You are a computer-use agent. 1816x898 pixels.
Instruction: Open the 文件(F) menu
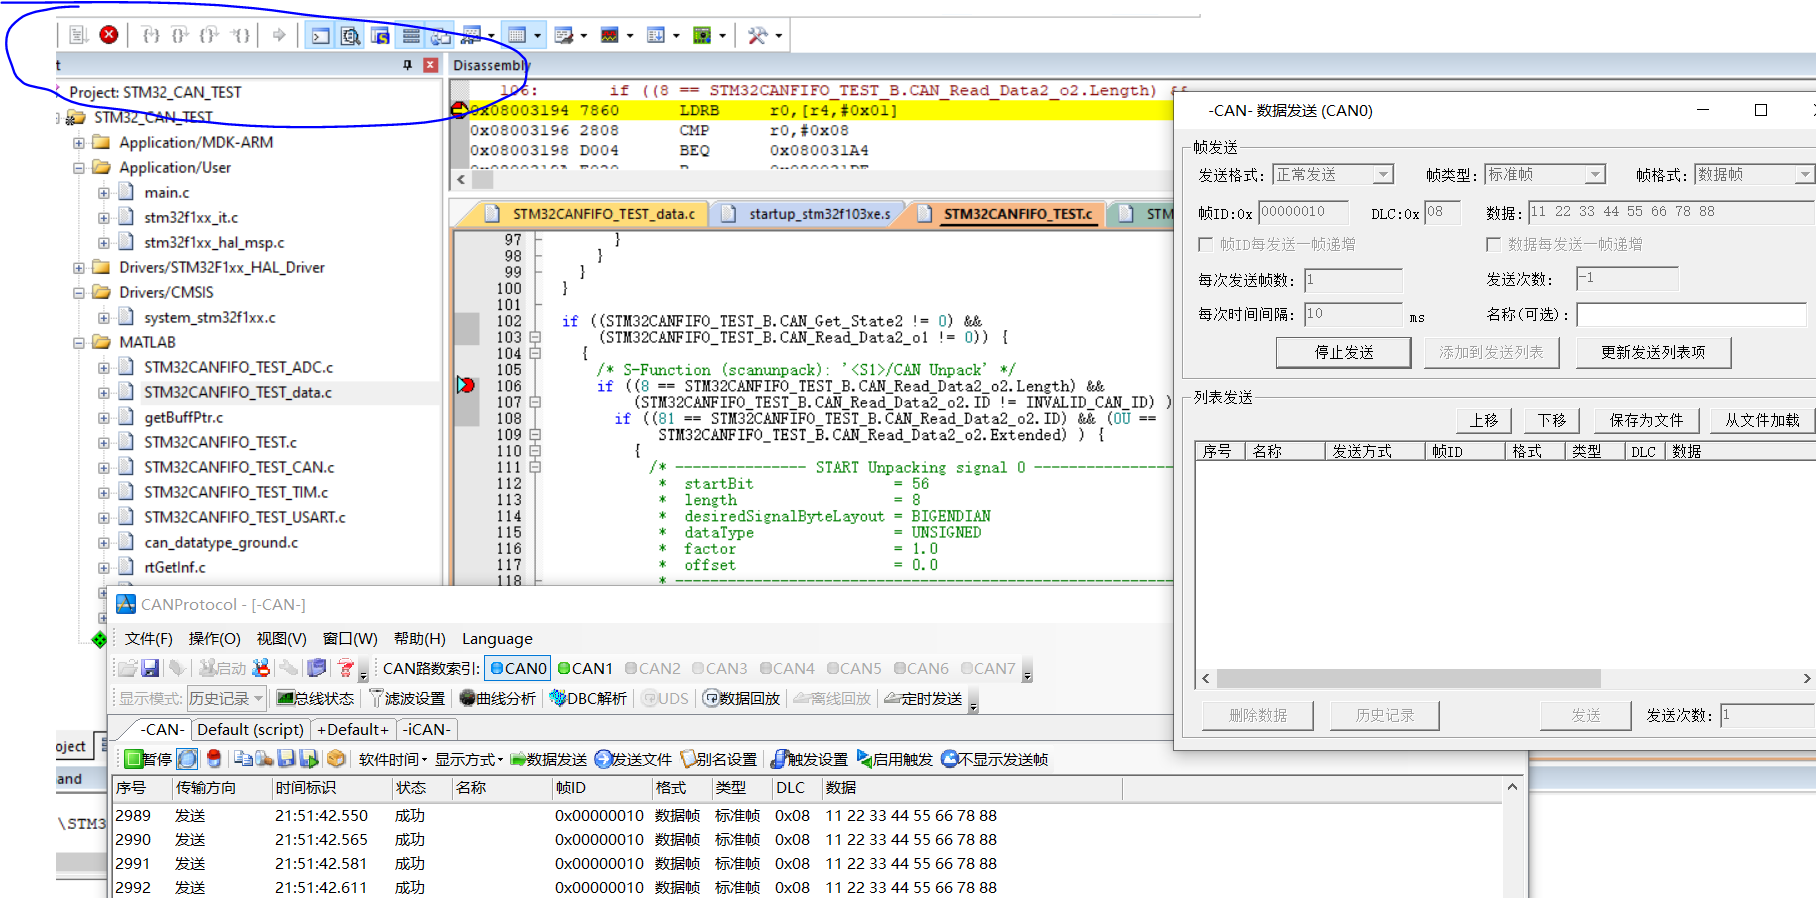(x=148, y=638)
